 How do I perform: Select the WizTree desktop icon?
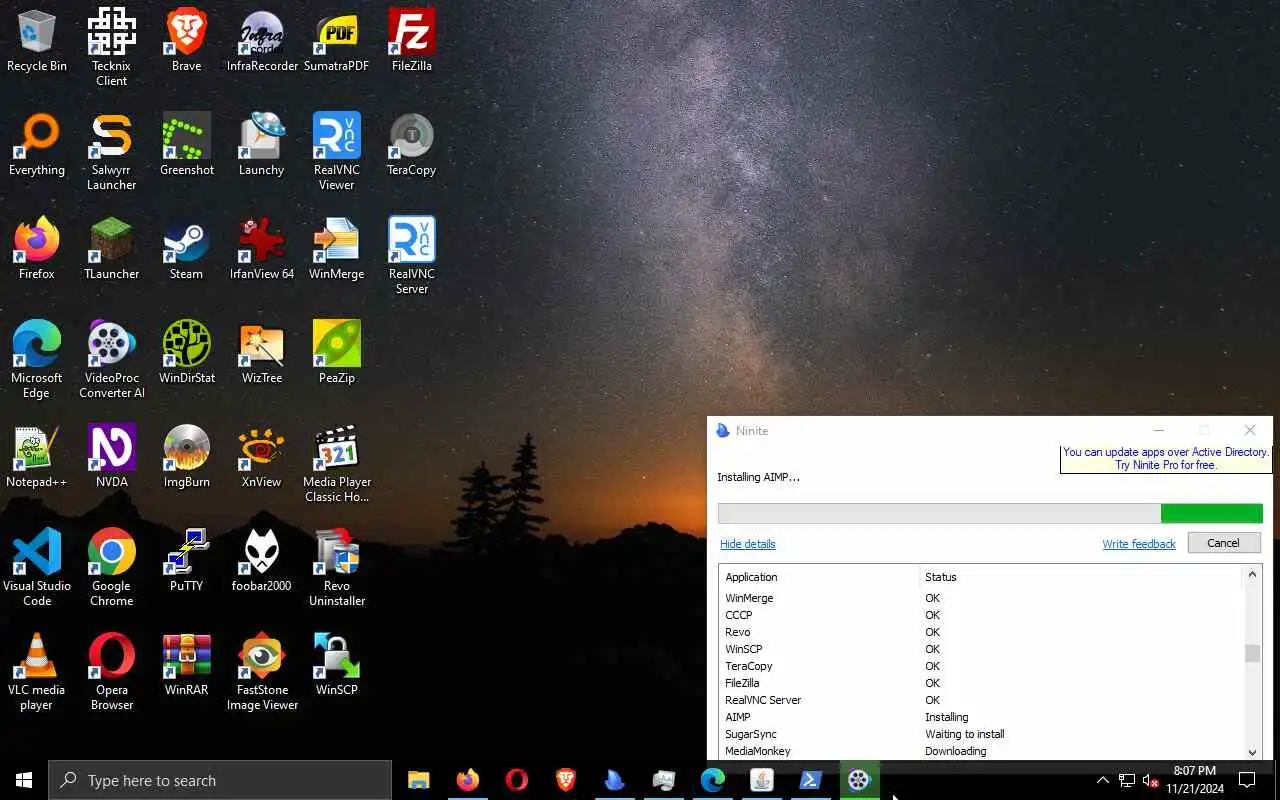point(261,354)
